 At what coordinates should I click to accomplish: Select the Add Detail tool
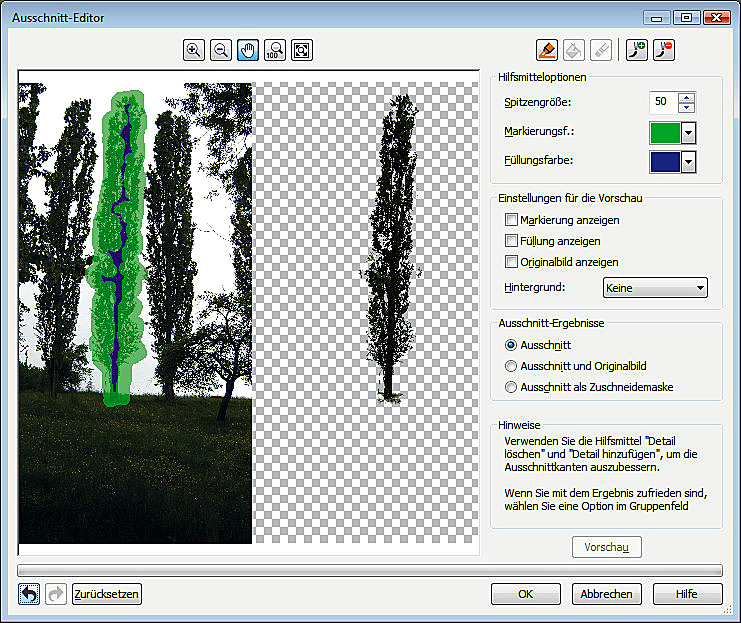(636, 49)
